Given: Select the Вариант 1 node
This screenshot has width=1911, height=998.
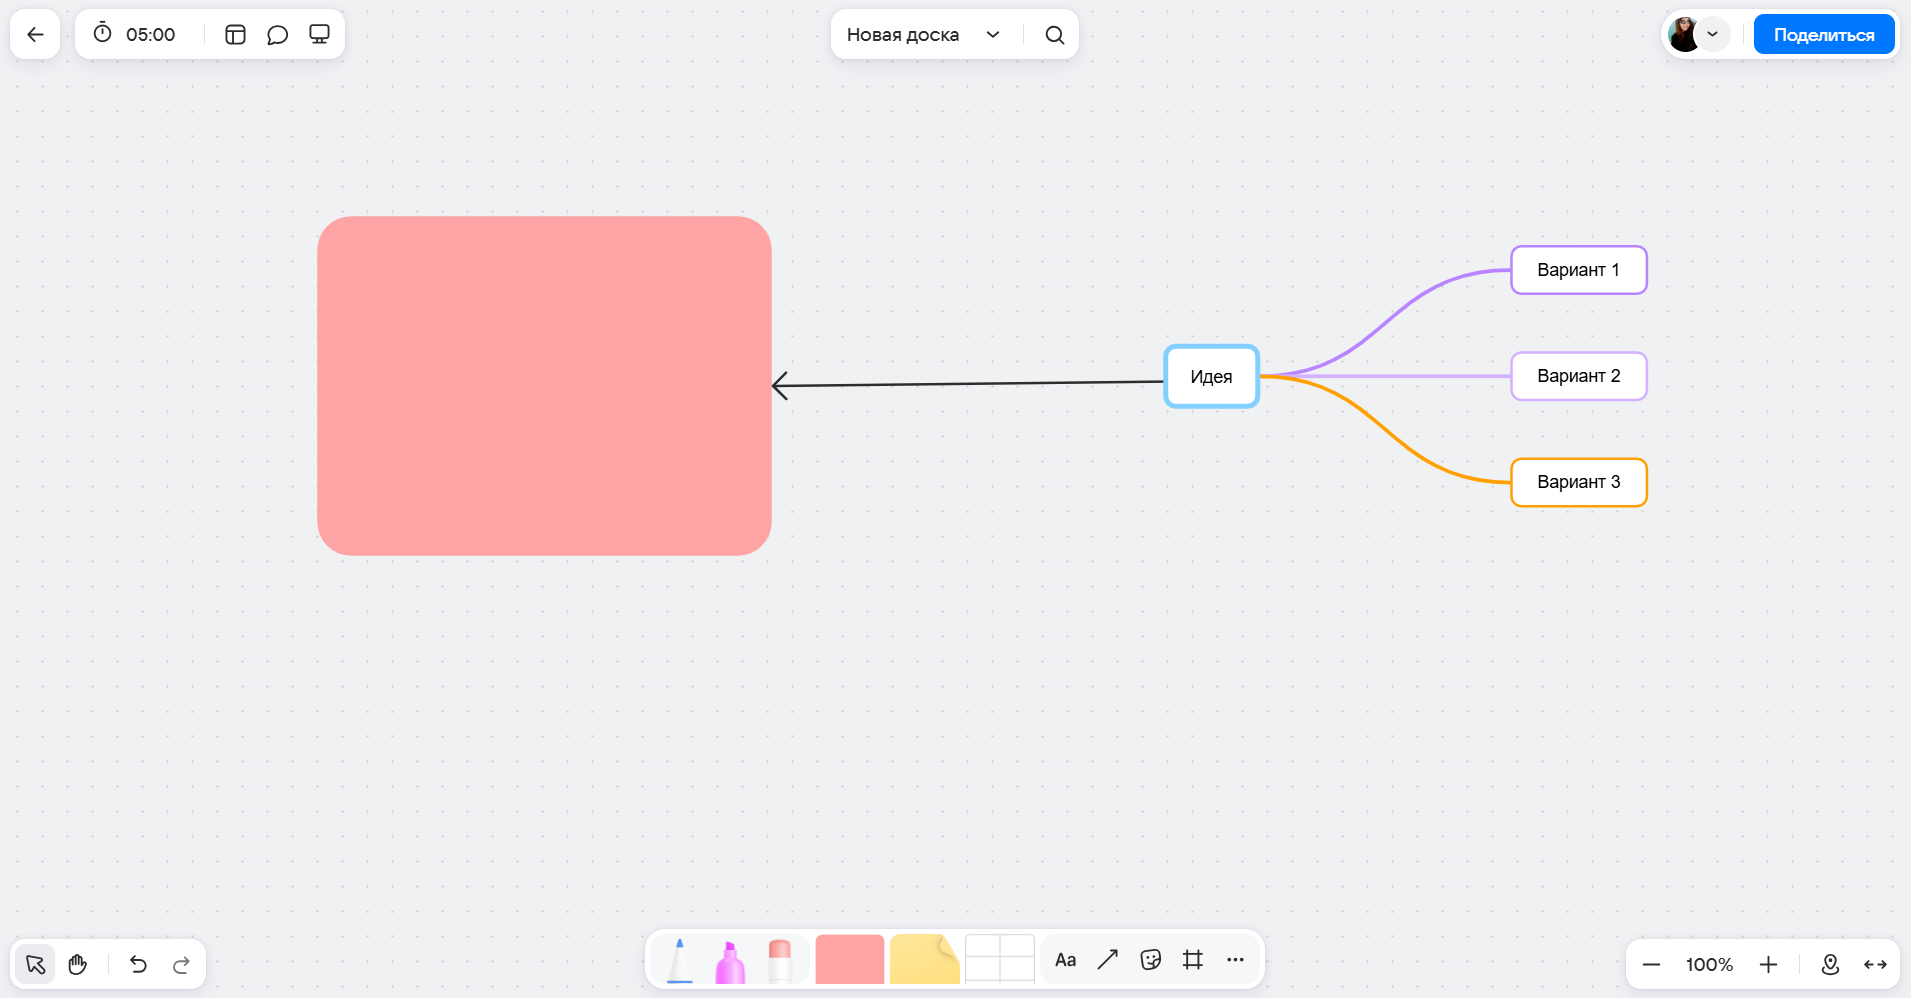Looking at the screenshot, I should click(1579, 270).
